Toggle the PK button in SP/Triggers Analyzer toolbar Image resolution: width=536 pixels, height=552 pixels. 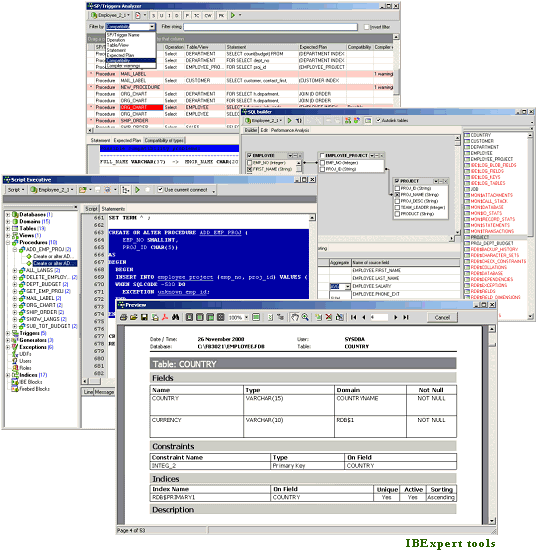click(x=221, y=16)
